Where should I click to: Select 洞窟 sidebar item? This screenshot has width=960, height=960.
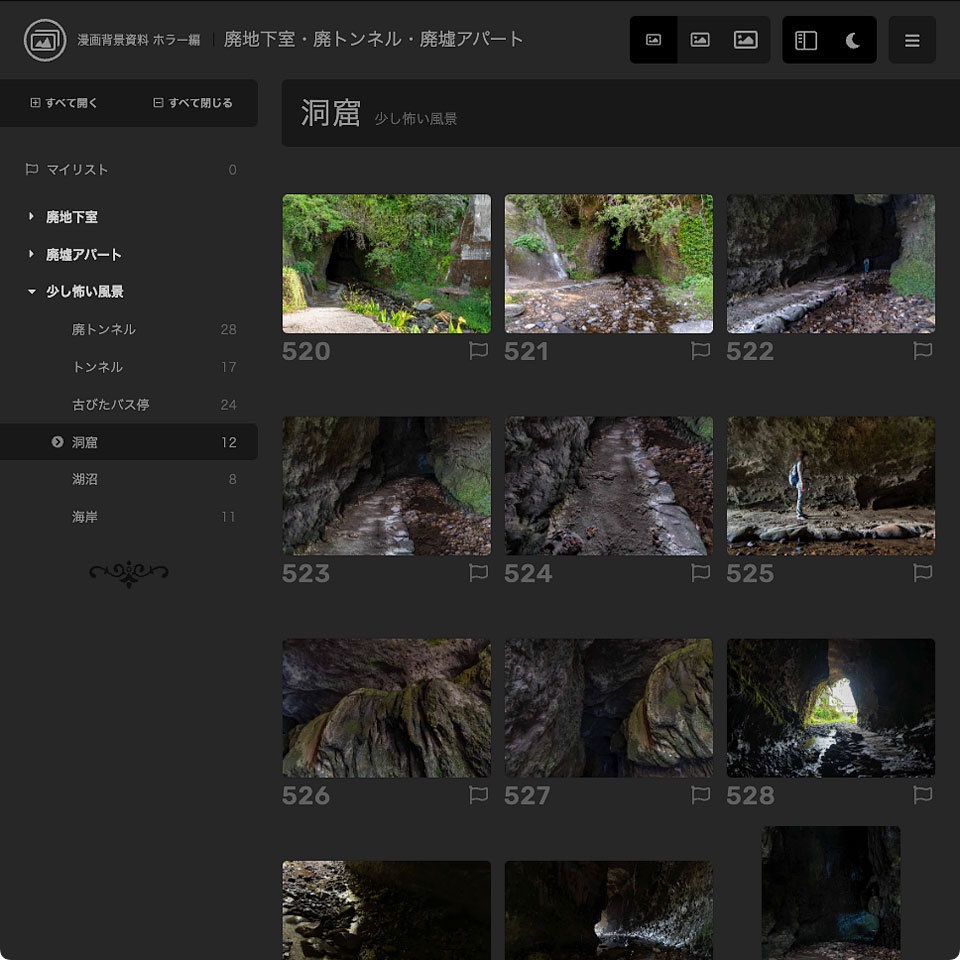point(129,442)
